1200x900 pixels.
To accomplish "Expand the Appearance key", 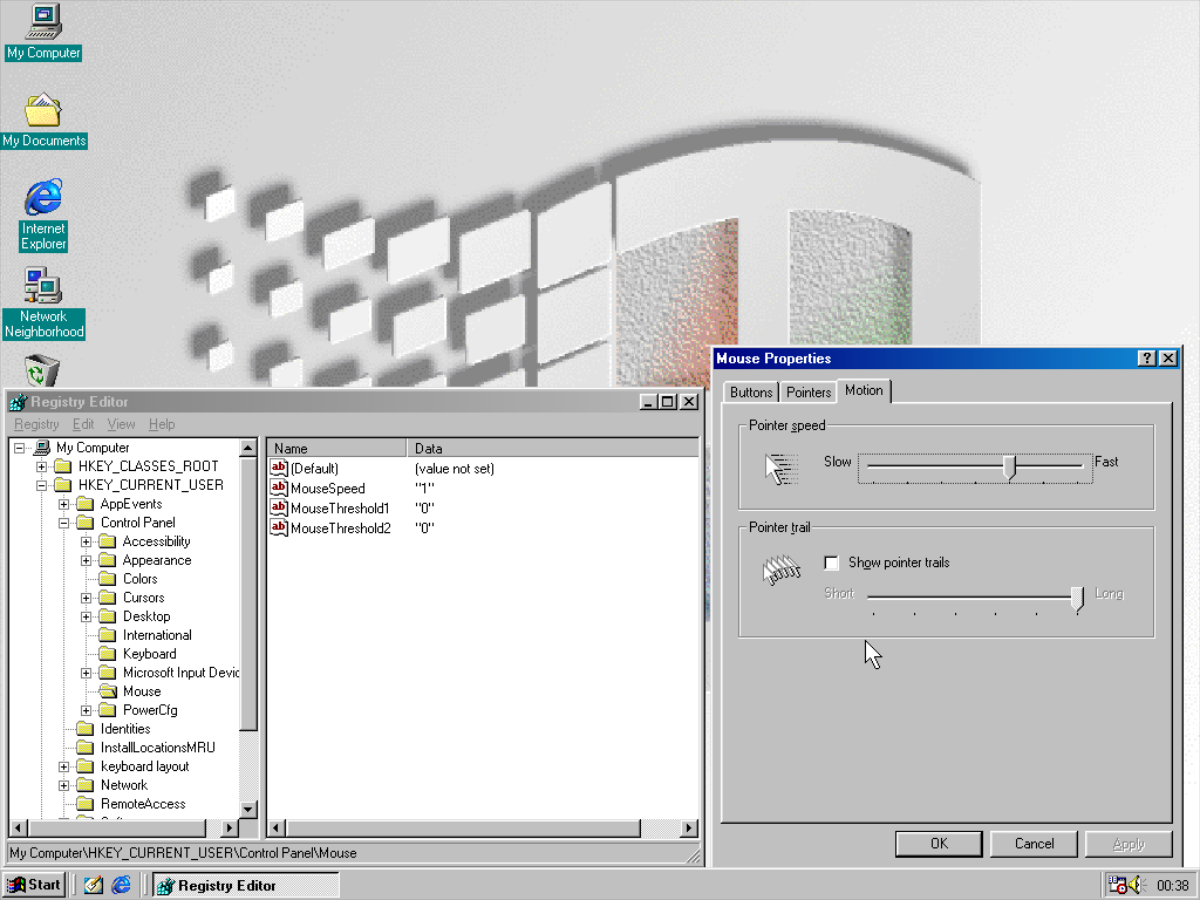I will coord(86,560).
